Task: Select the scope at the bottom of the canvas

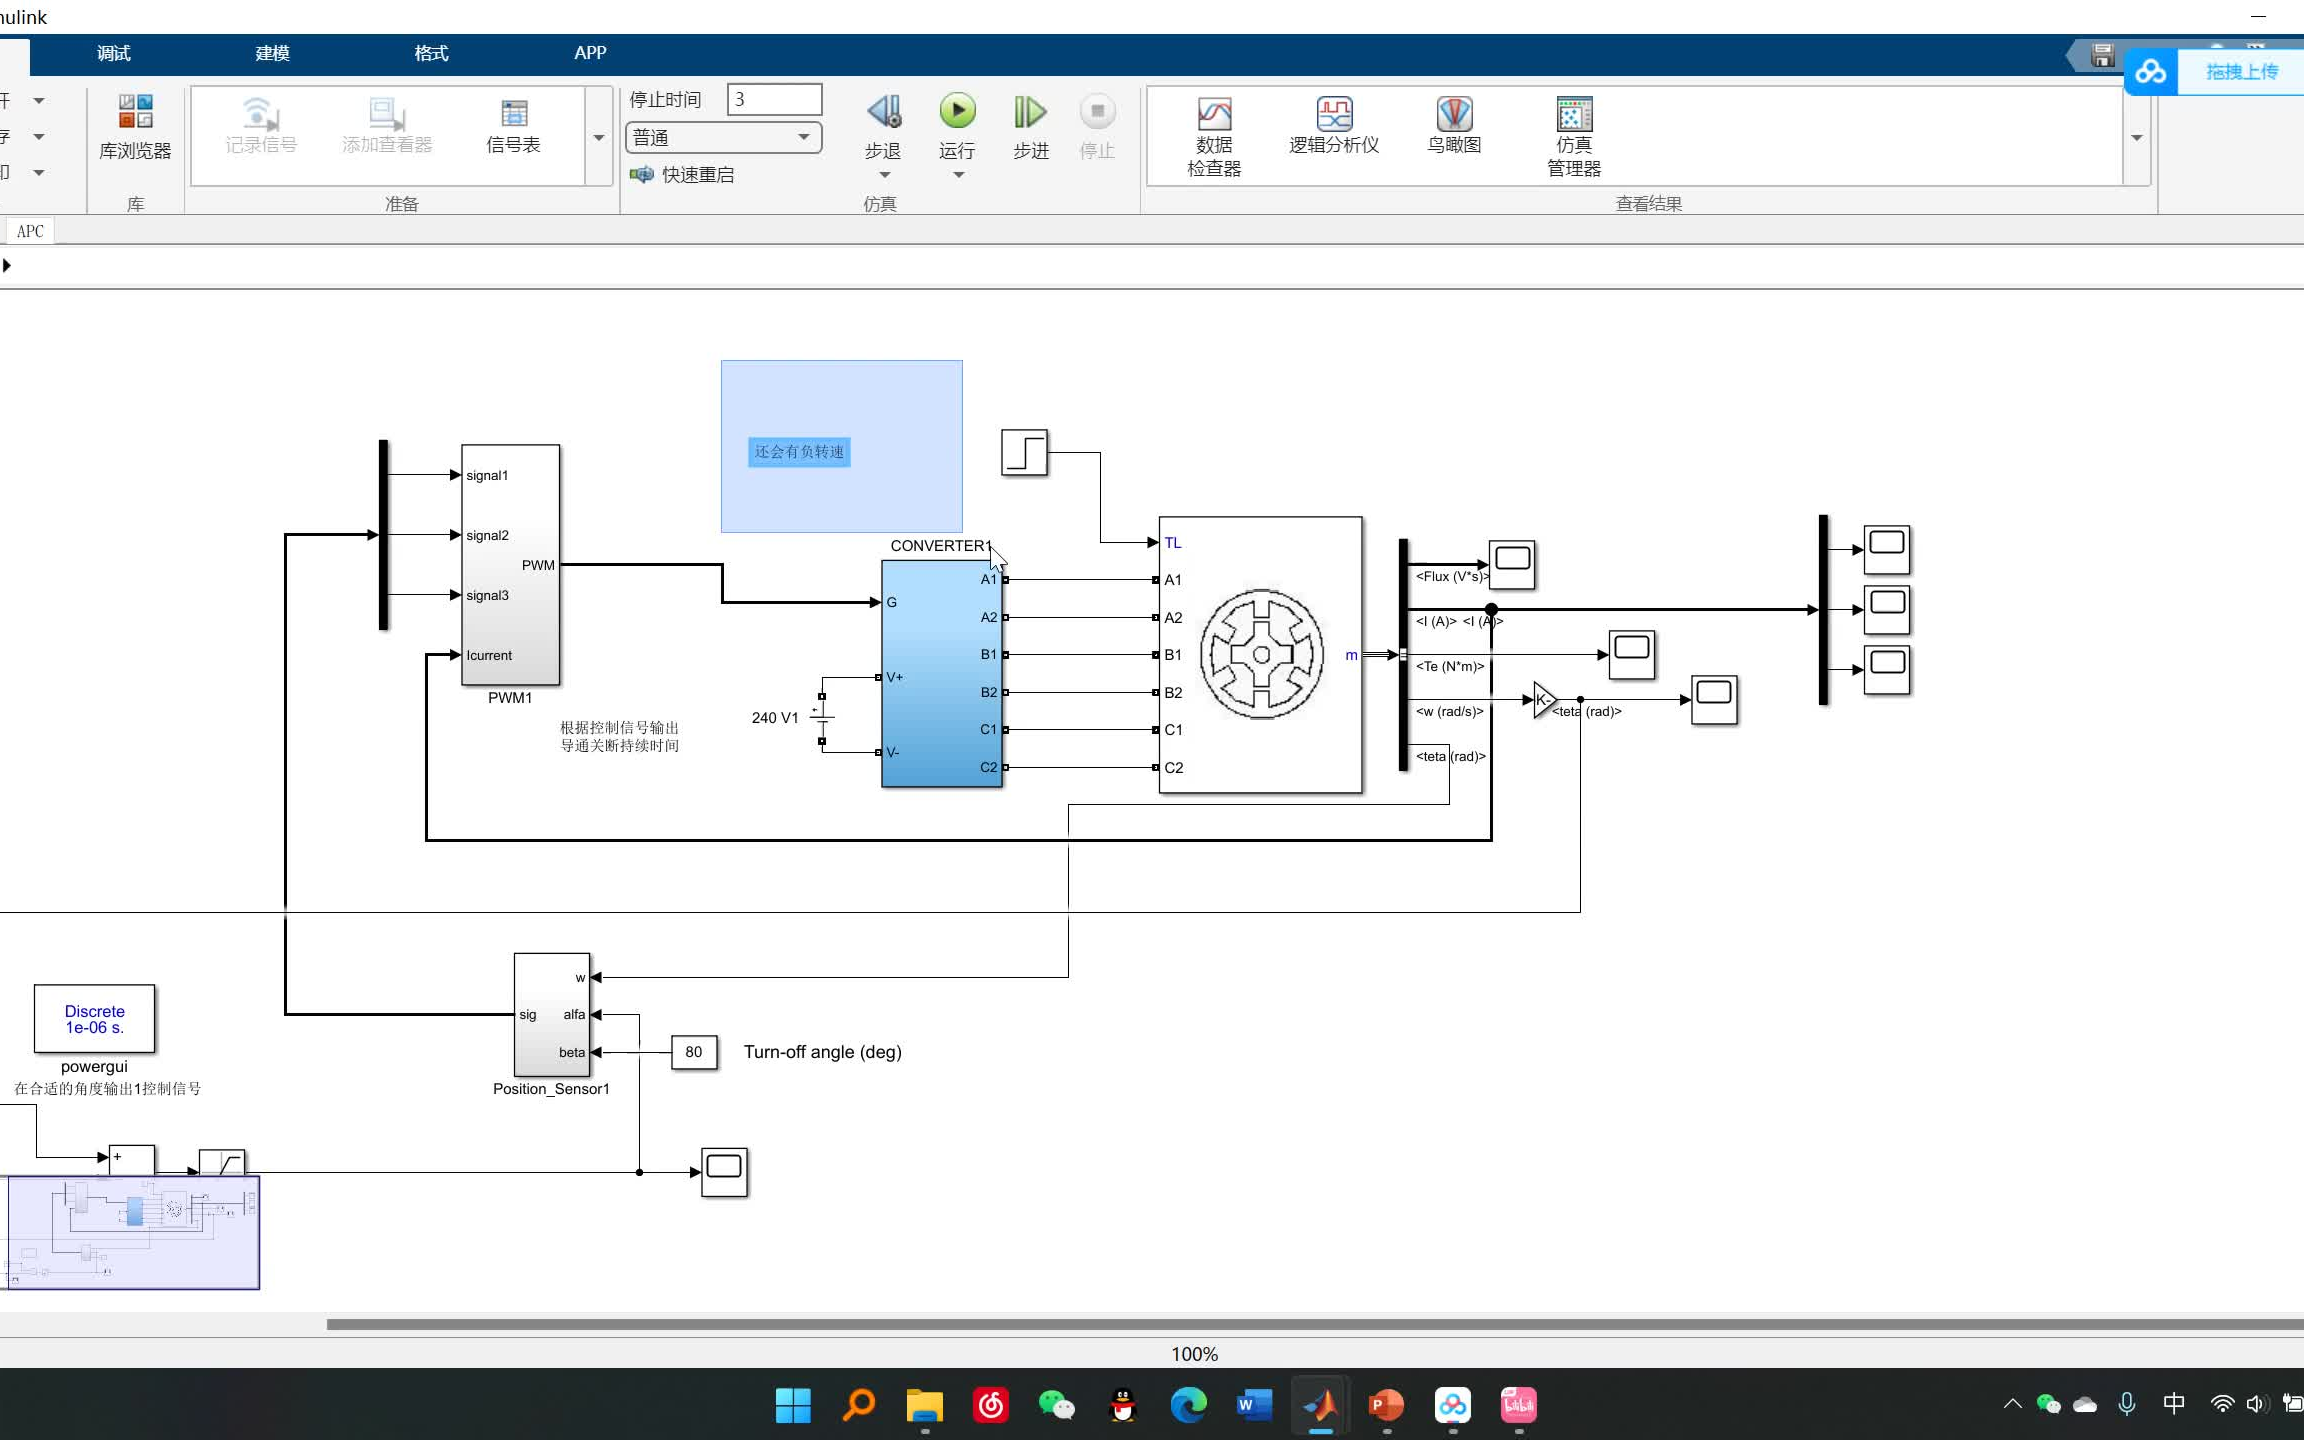Action: [x=725, y=1172]
